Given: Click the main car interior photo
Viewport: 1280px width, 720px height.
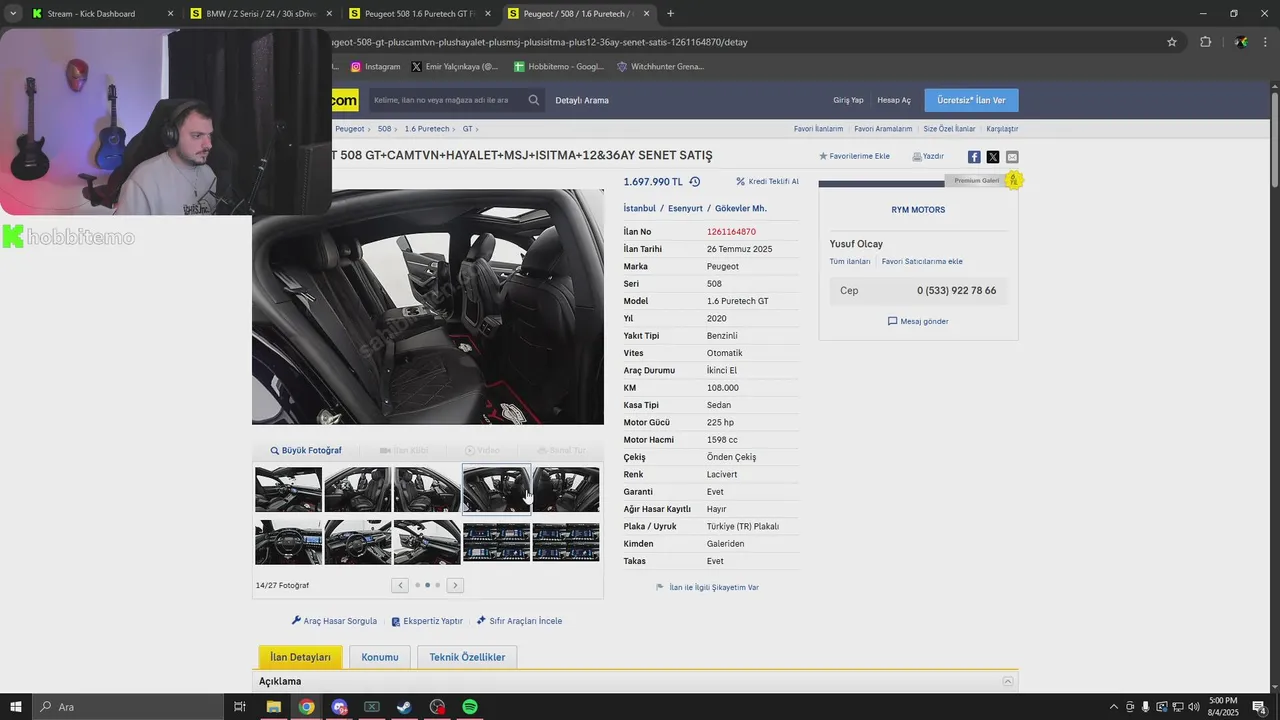Looking at the screenshot, I should (x=428, y=307).
